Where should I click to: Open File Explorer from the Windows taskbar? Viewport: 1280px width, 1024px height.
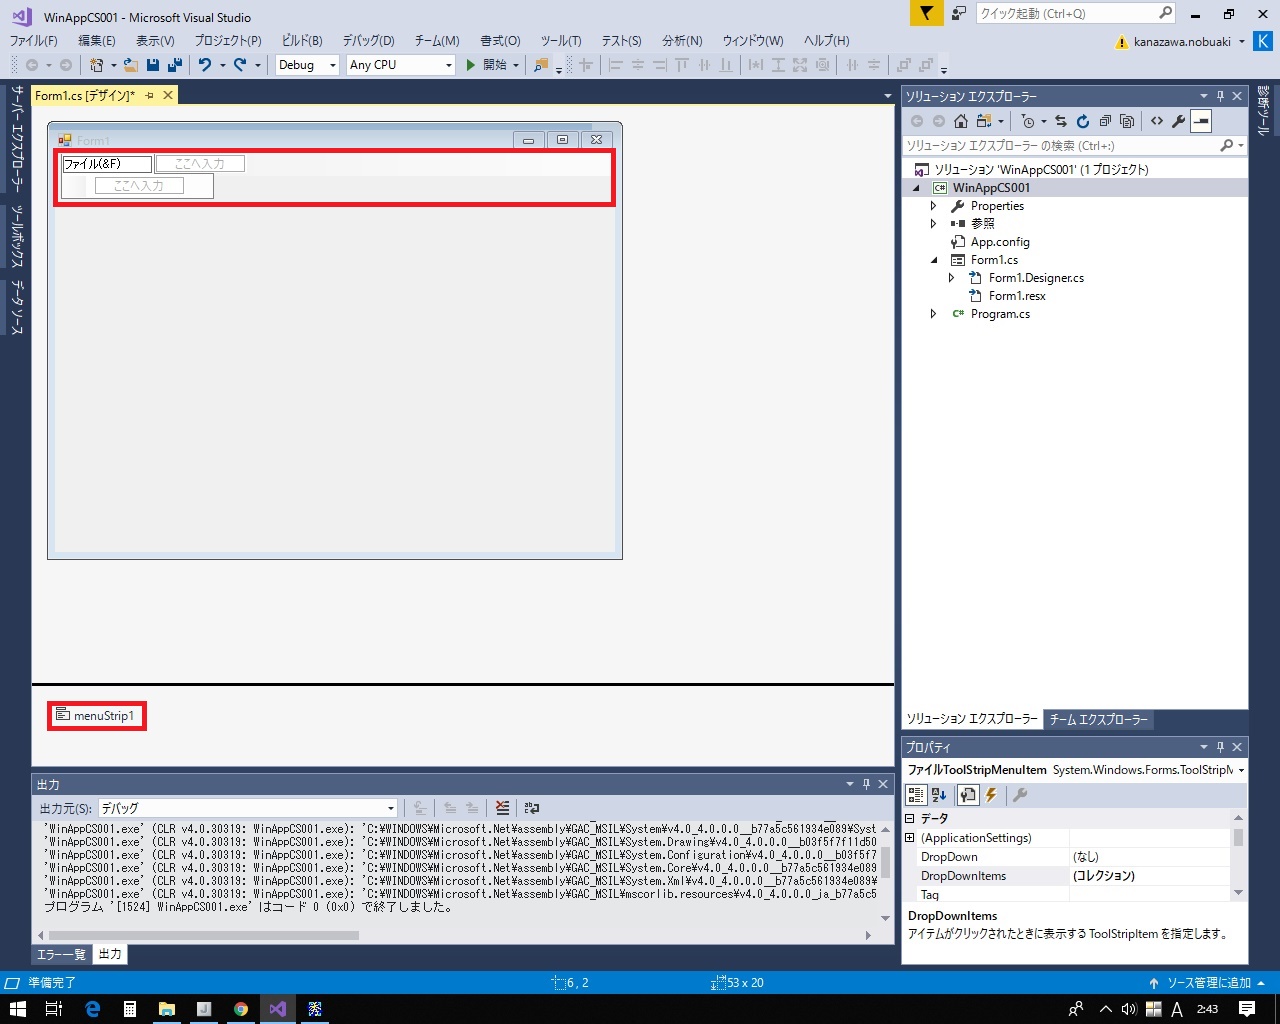coord(167,1009)
